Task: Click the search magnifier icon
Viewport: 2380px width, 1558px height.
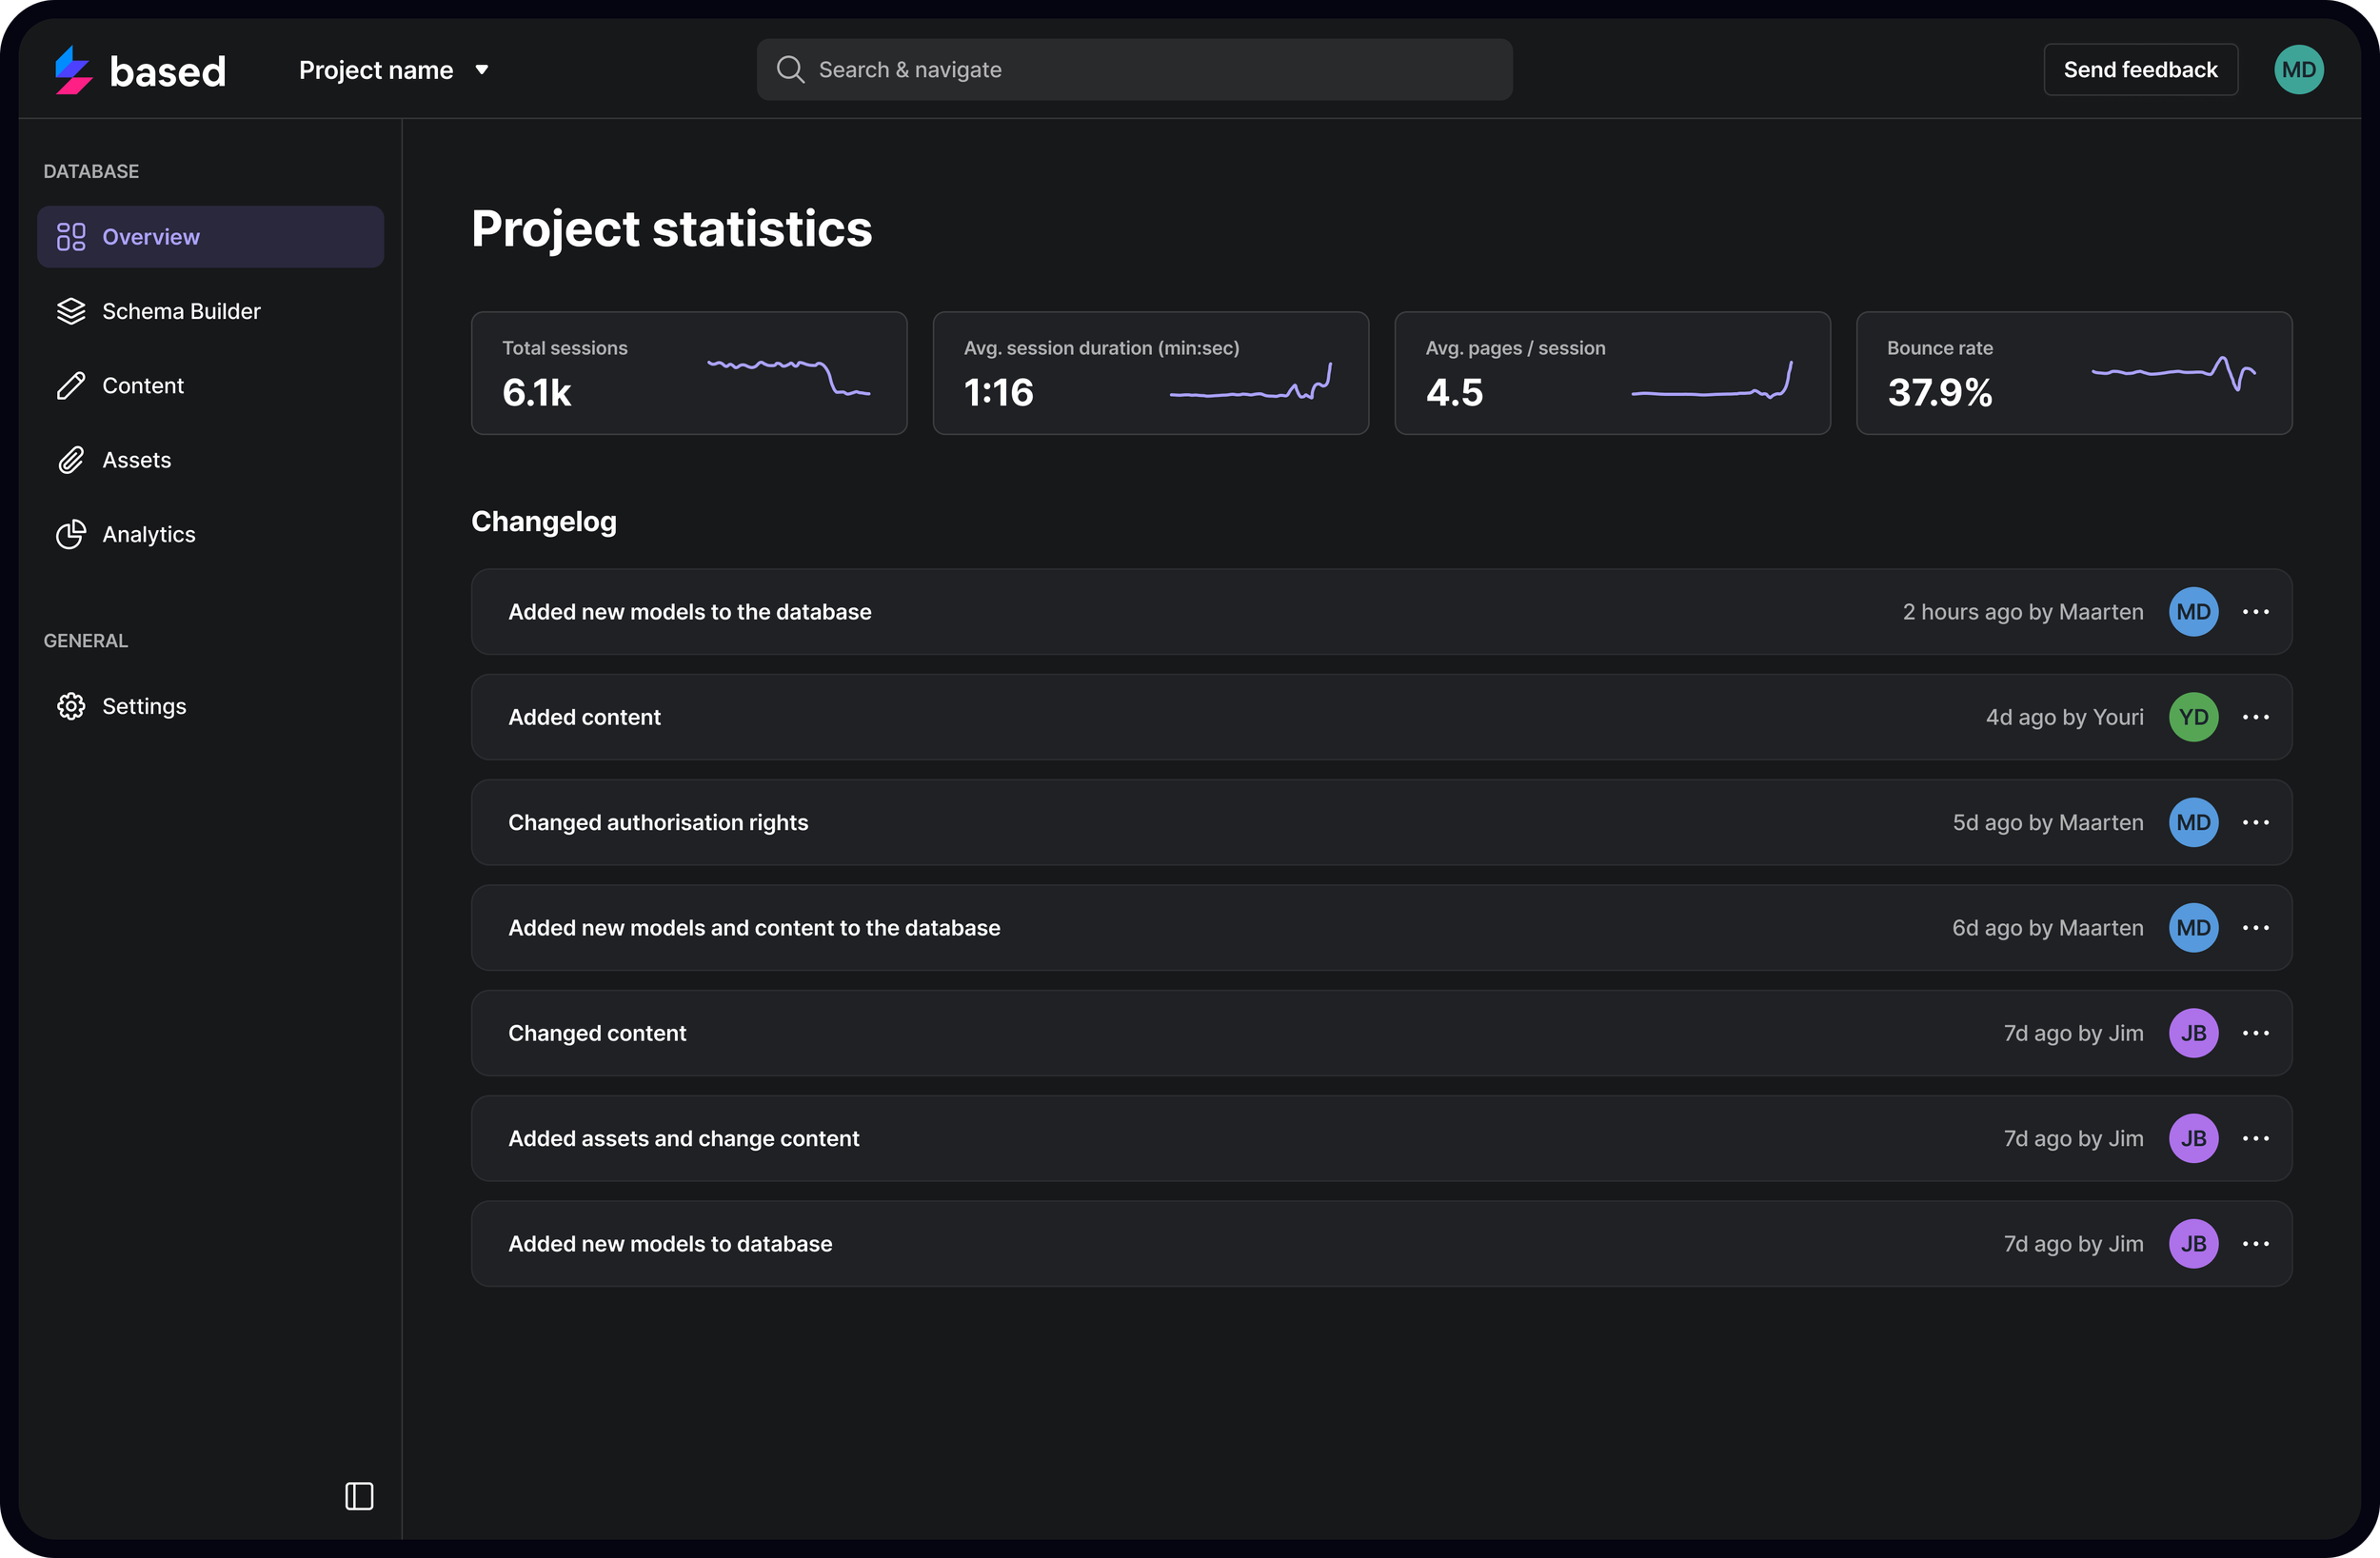Action: [x=790, y=69]
